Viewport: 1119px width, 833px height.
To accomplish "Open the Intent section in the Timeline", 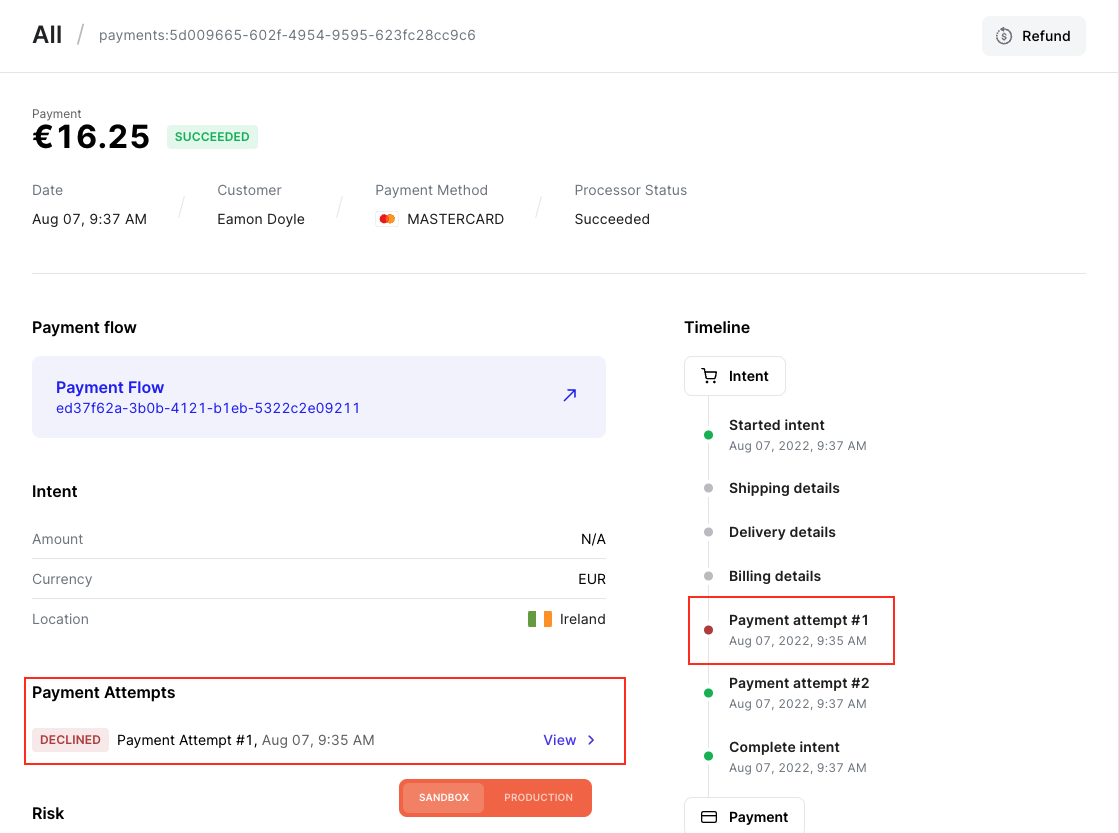I will coord(735,375).
